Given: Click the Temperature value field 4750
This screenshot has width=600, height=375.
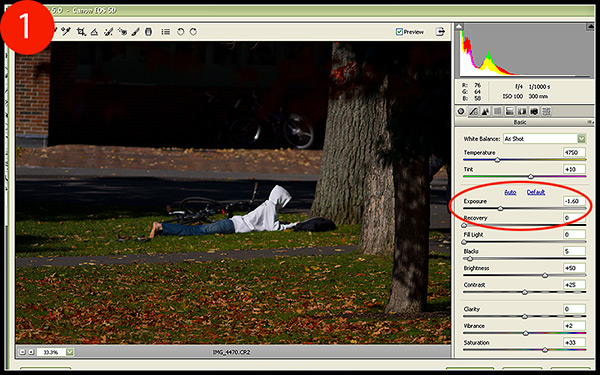Looking at the screenshot, I should [x=574, y=152].
